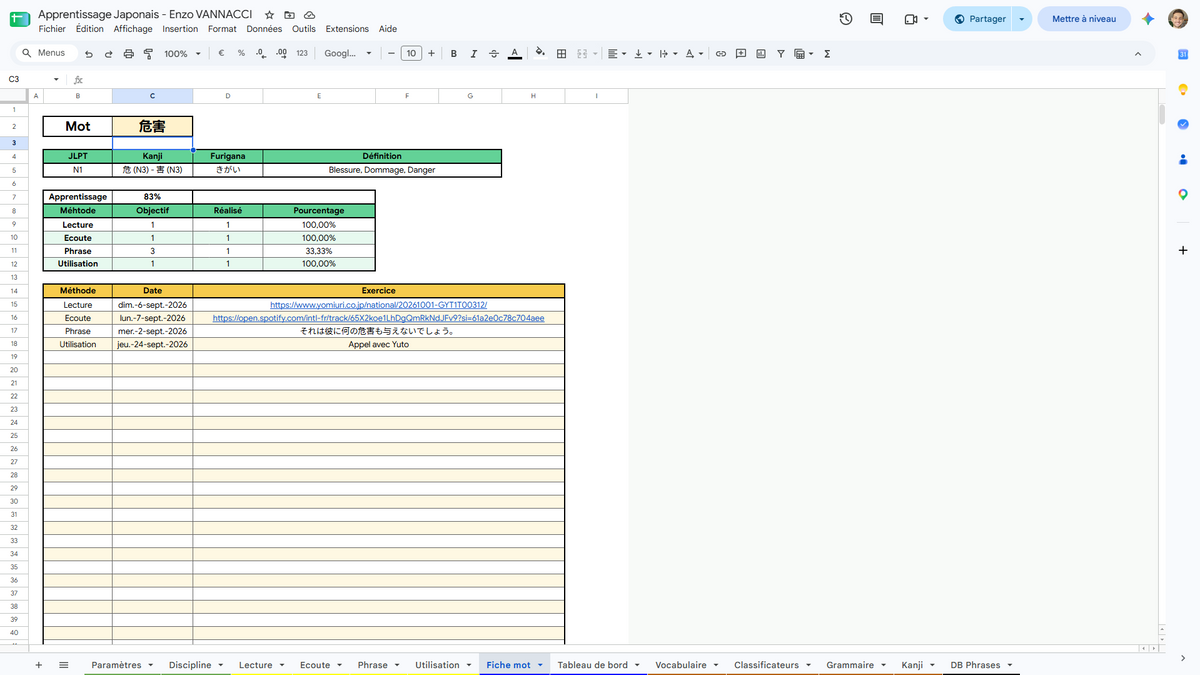Create a filter
Image resolution: width=1200 pixels, height=675 pixels.
[780, 54]
